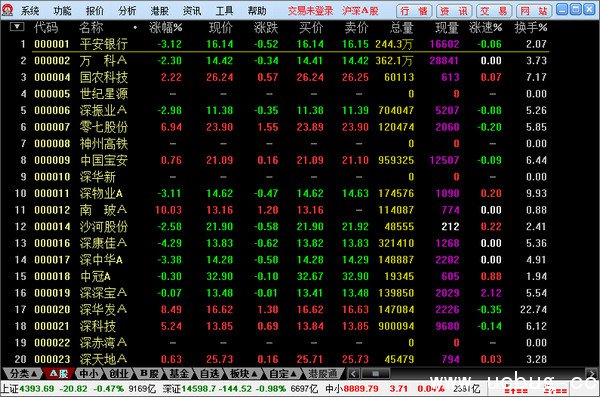Open the 分析 menu
The height and width of the screenshot is (397, 600).
(127, 11)
